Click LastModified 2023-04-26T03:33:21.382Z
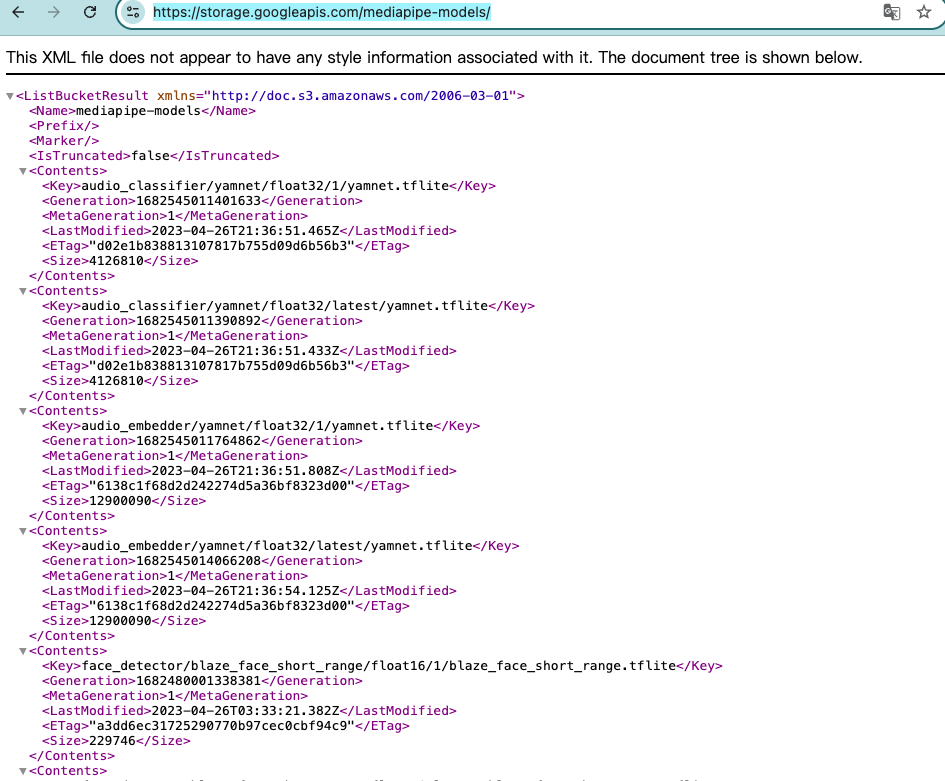945x781 pixels. coord(245,710)
